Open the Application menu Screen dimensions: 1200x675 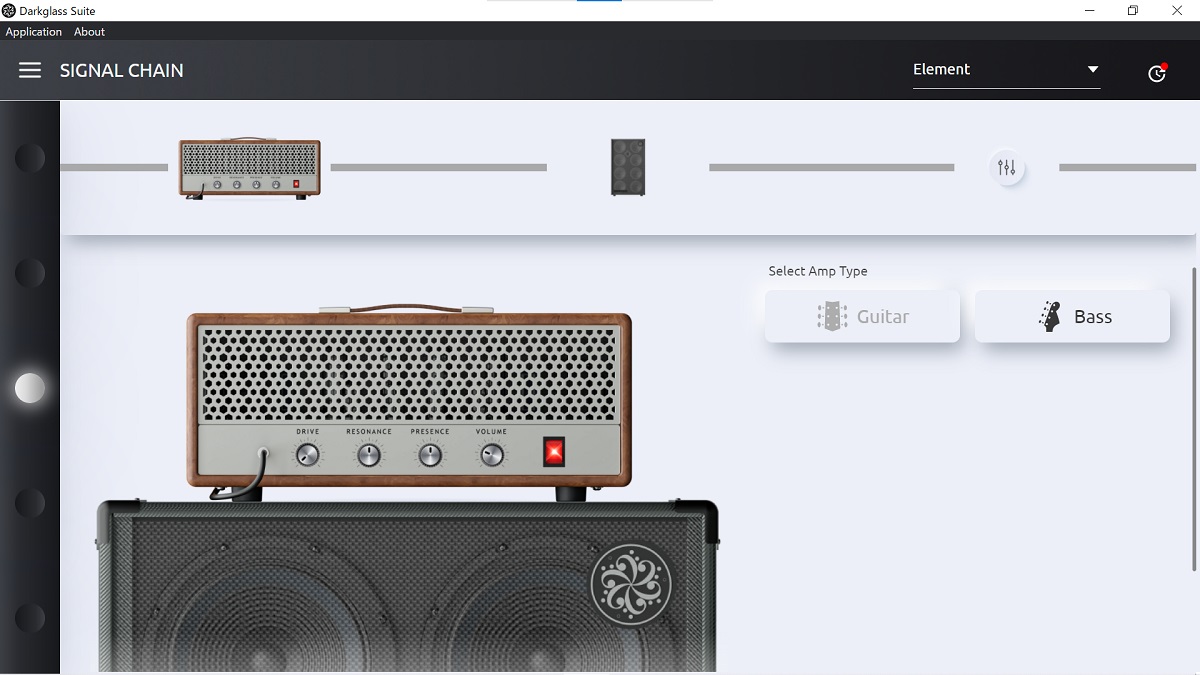(34, 32)
